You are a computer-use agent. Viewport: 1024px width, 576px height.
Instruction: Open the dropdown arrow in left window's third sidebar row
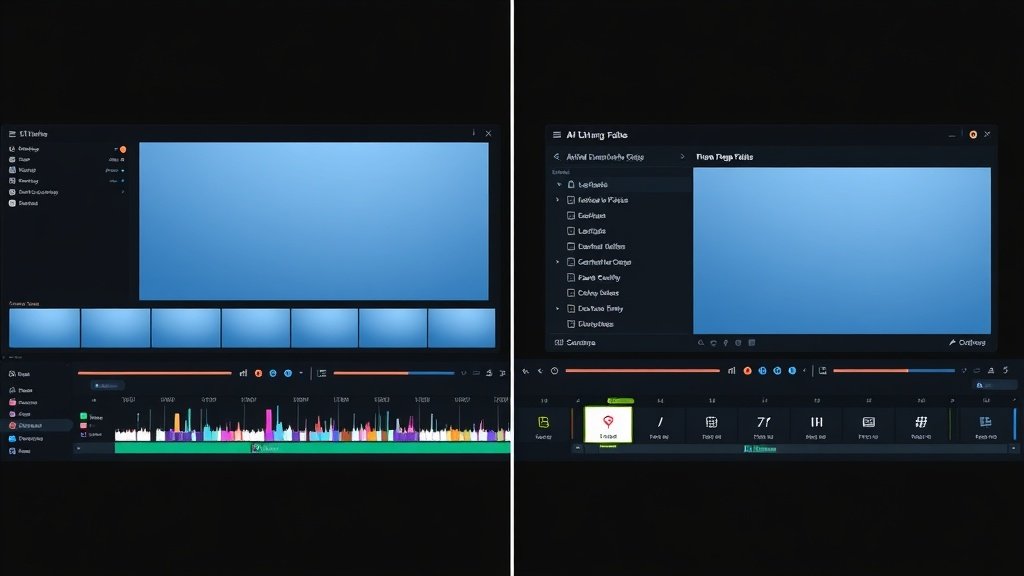tap(122, 170)
